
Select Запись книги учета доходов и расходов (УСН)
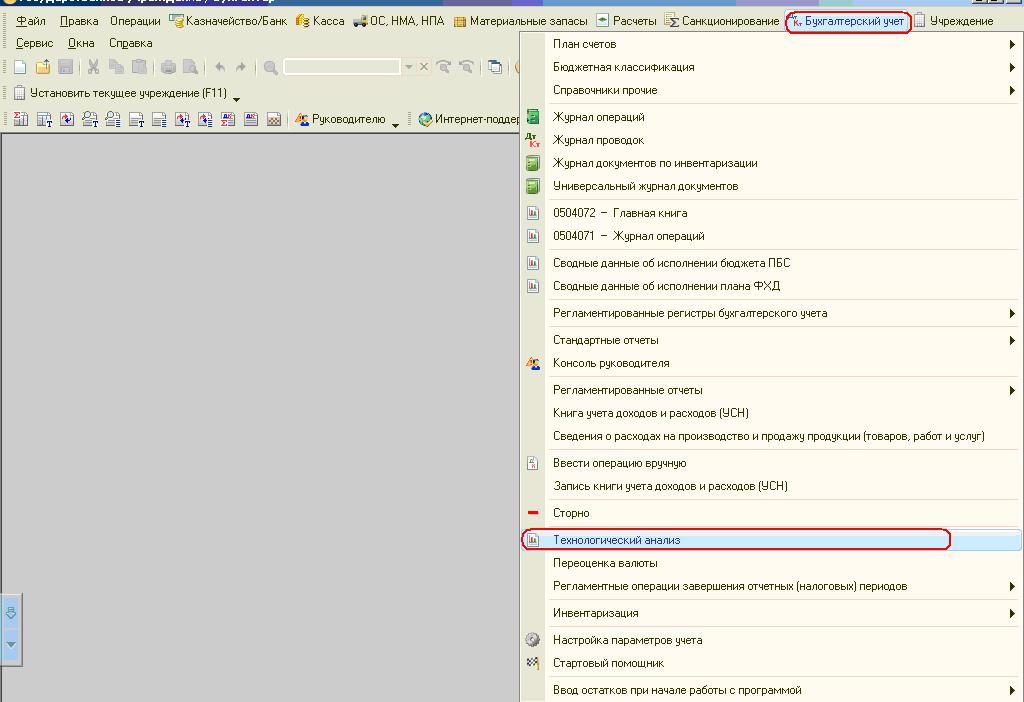click(772, 486)
